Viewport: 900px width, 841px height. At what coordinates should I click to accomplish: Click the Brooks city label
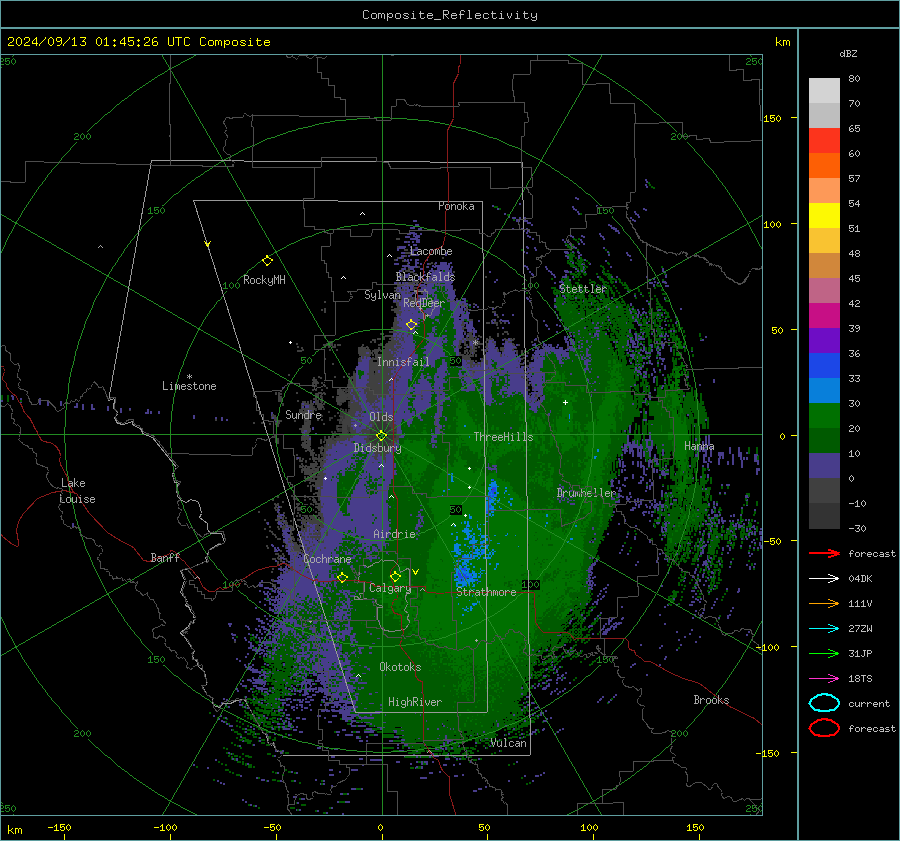[711, 700]
